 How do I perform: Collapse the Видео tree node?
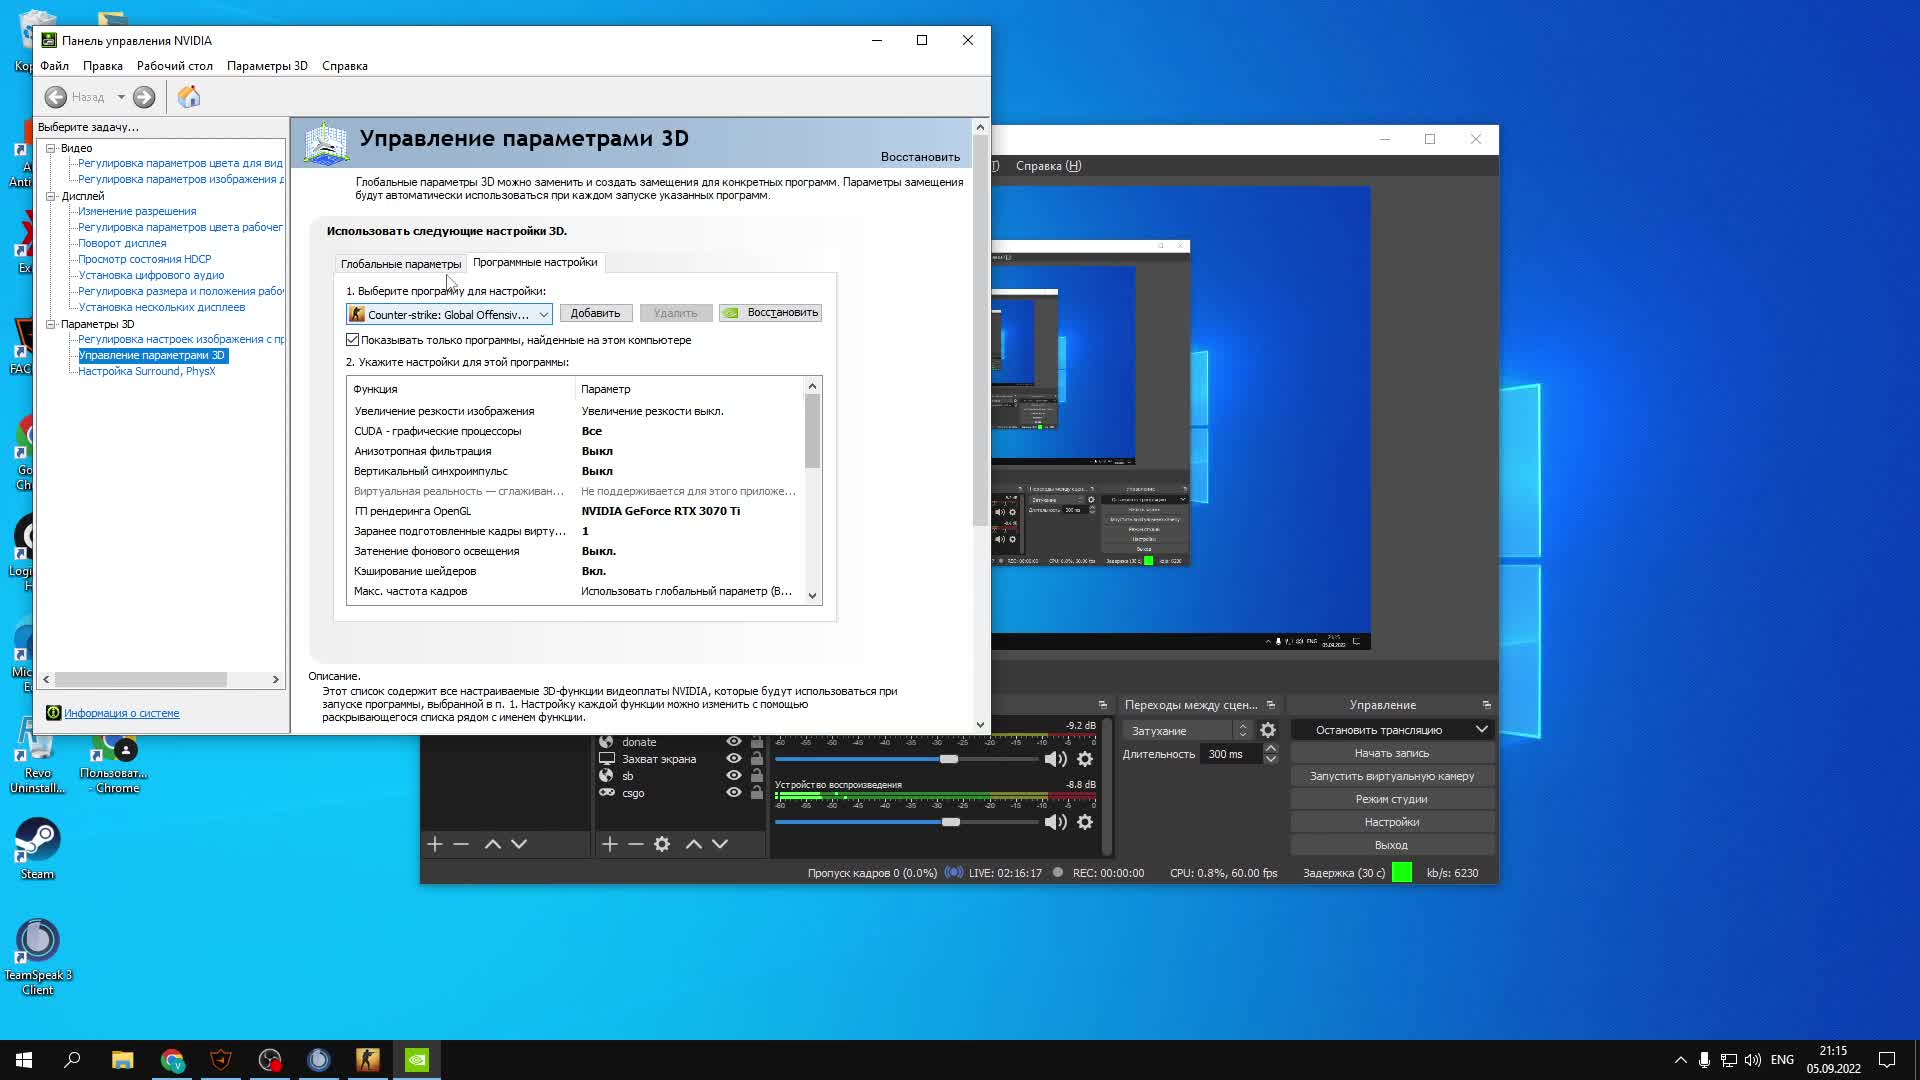(x=50, y=148)
